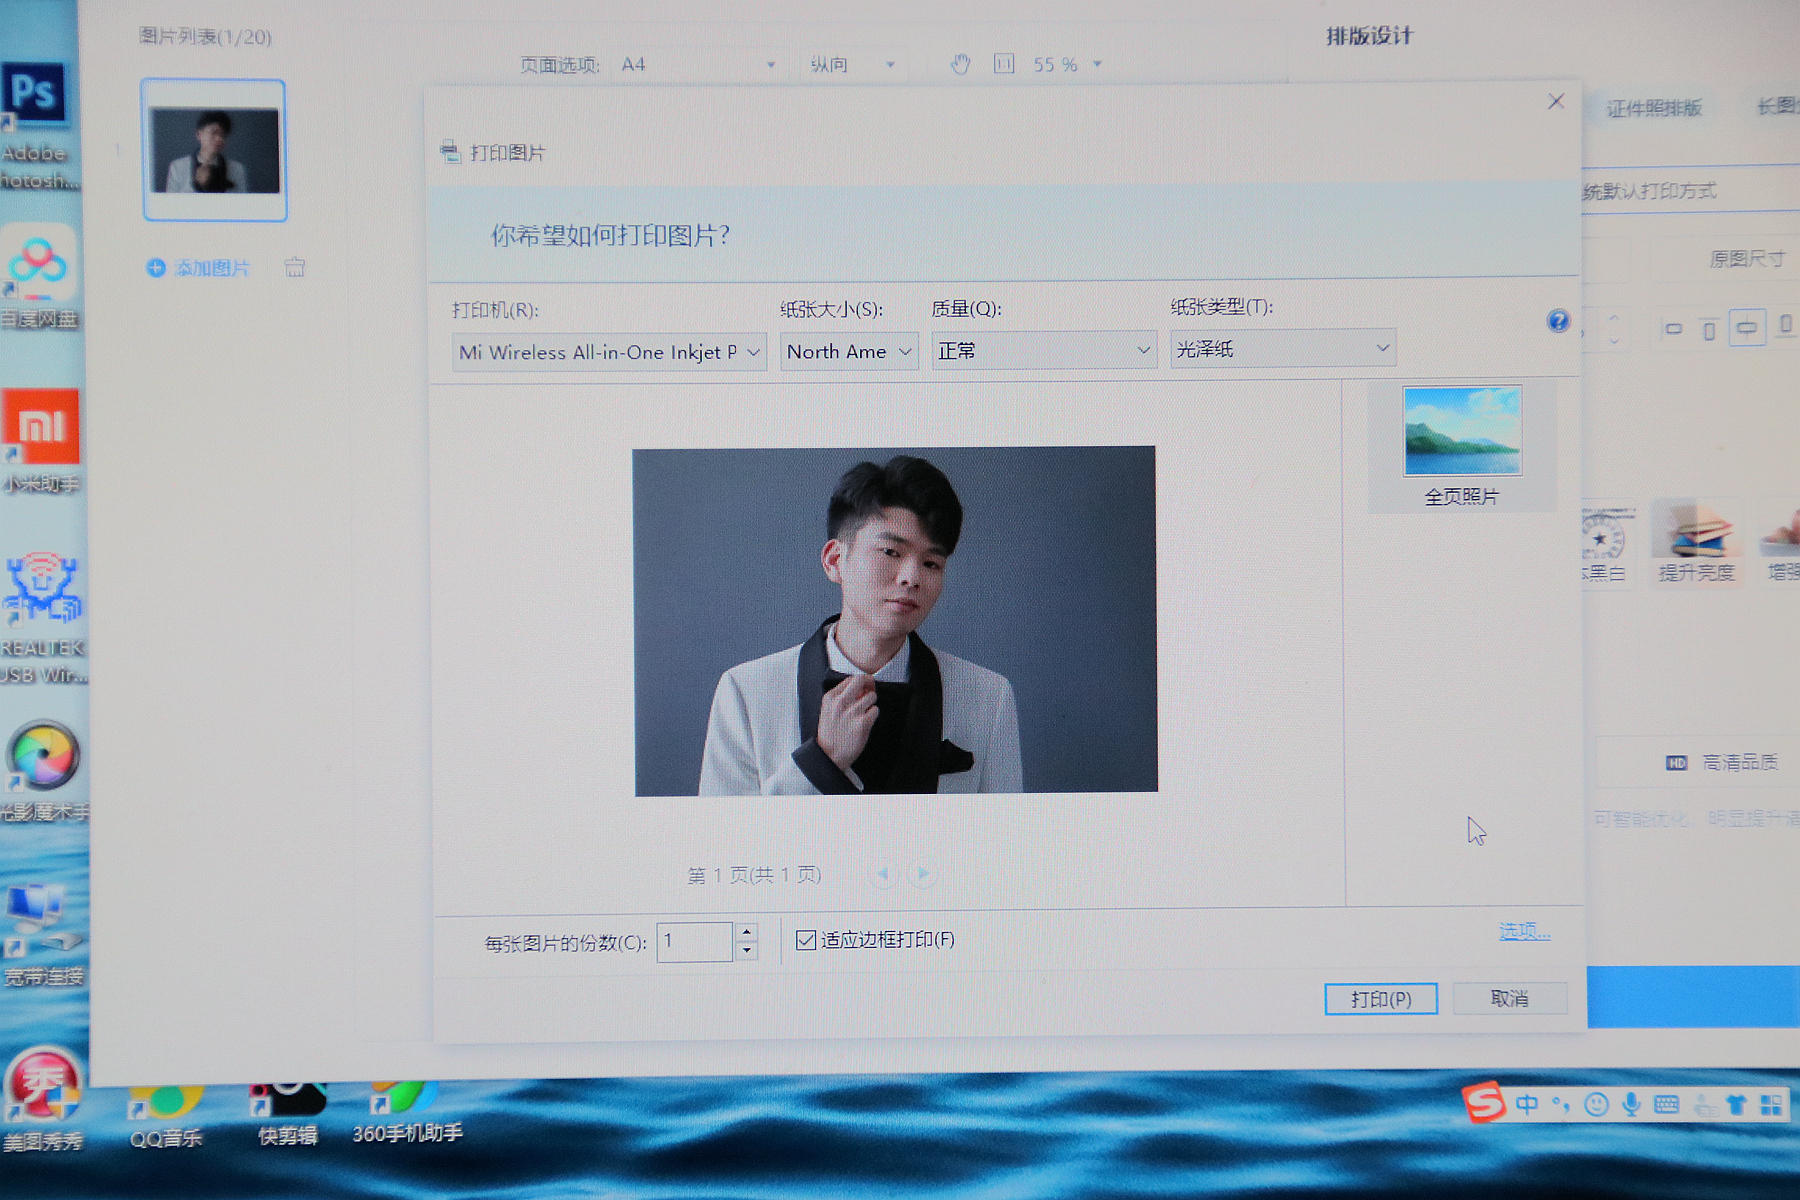Go to previous page arrow in preview
Image resolution: width=1800 pixels, height=1200 pixels.
[x=883, y=874]
